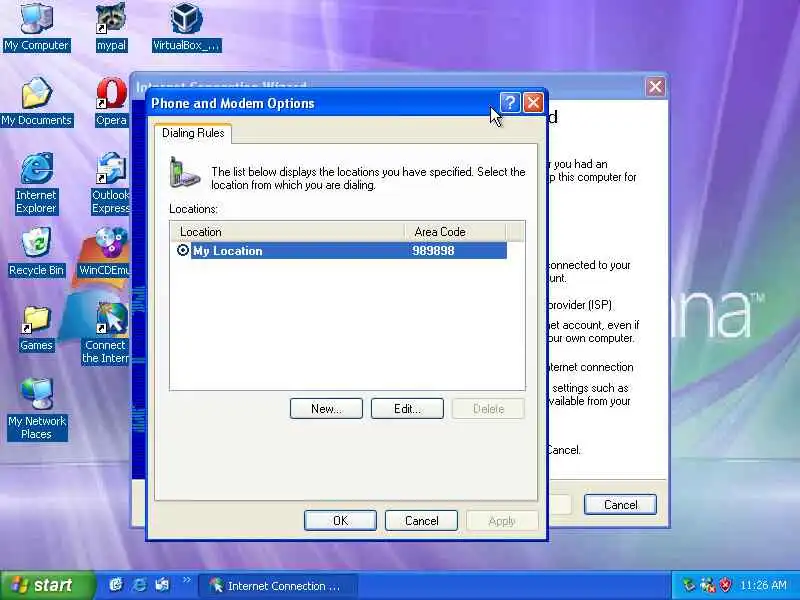The width and height of the screenshot is (800, 600).
Task: Click Cancel in Internet Connection Wizard
Action: [620, 505]
